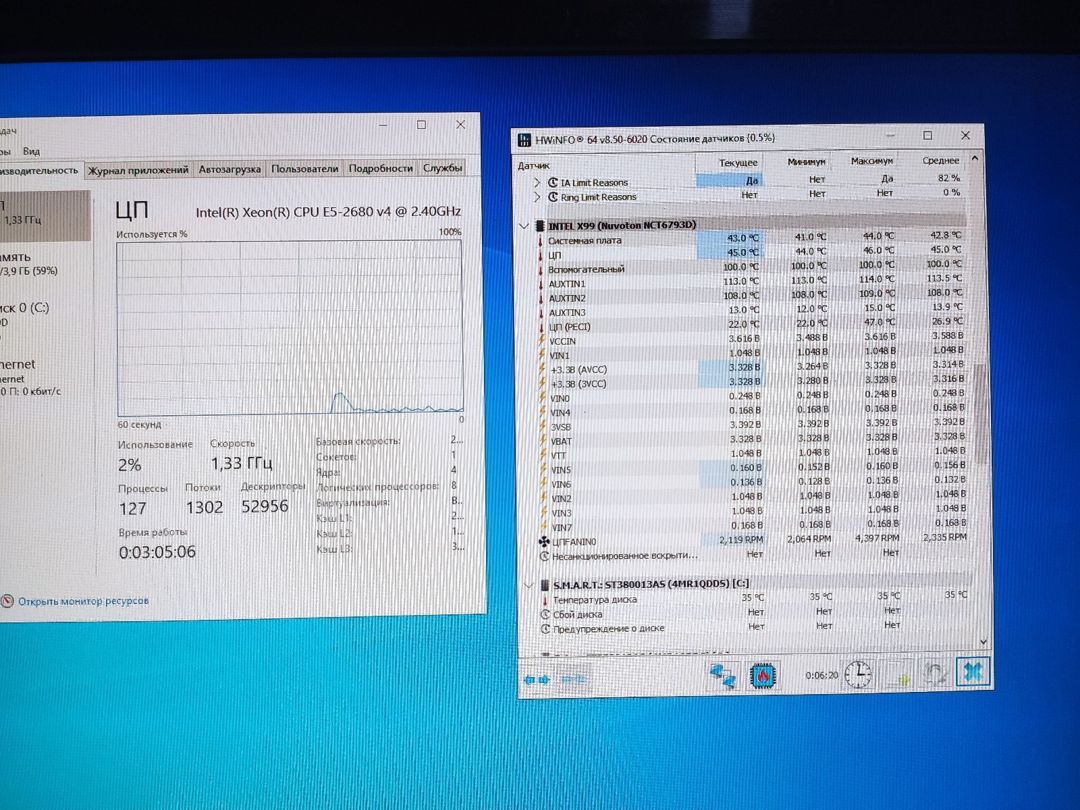This screenshot has height=810, width=1080.
Task: Click the network remote monitoring icon in HWiNFO
Action: pos(723,676)
